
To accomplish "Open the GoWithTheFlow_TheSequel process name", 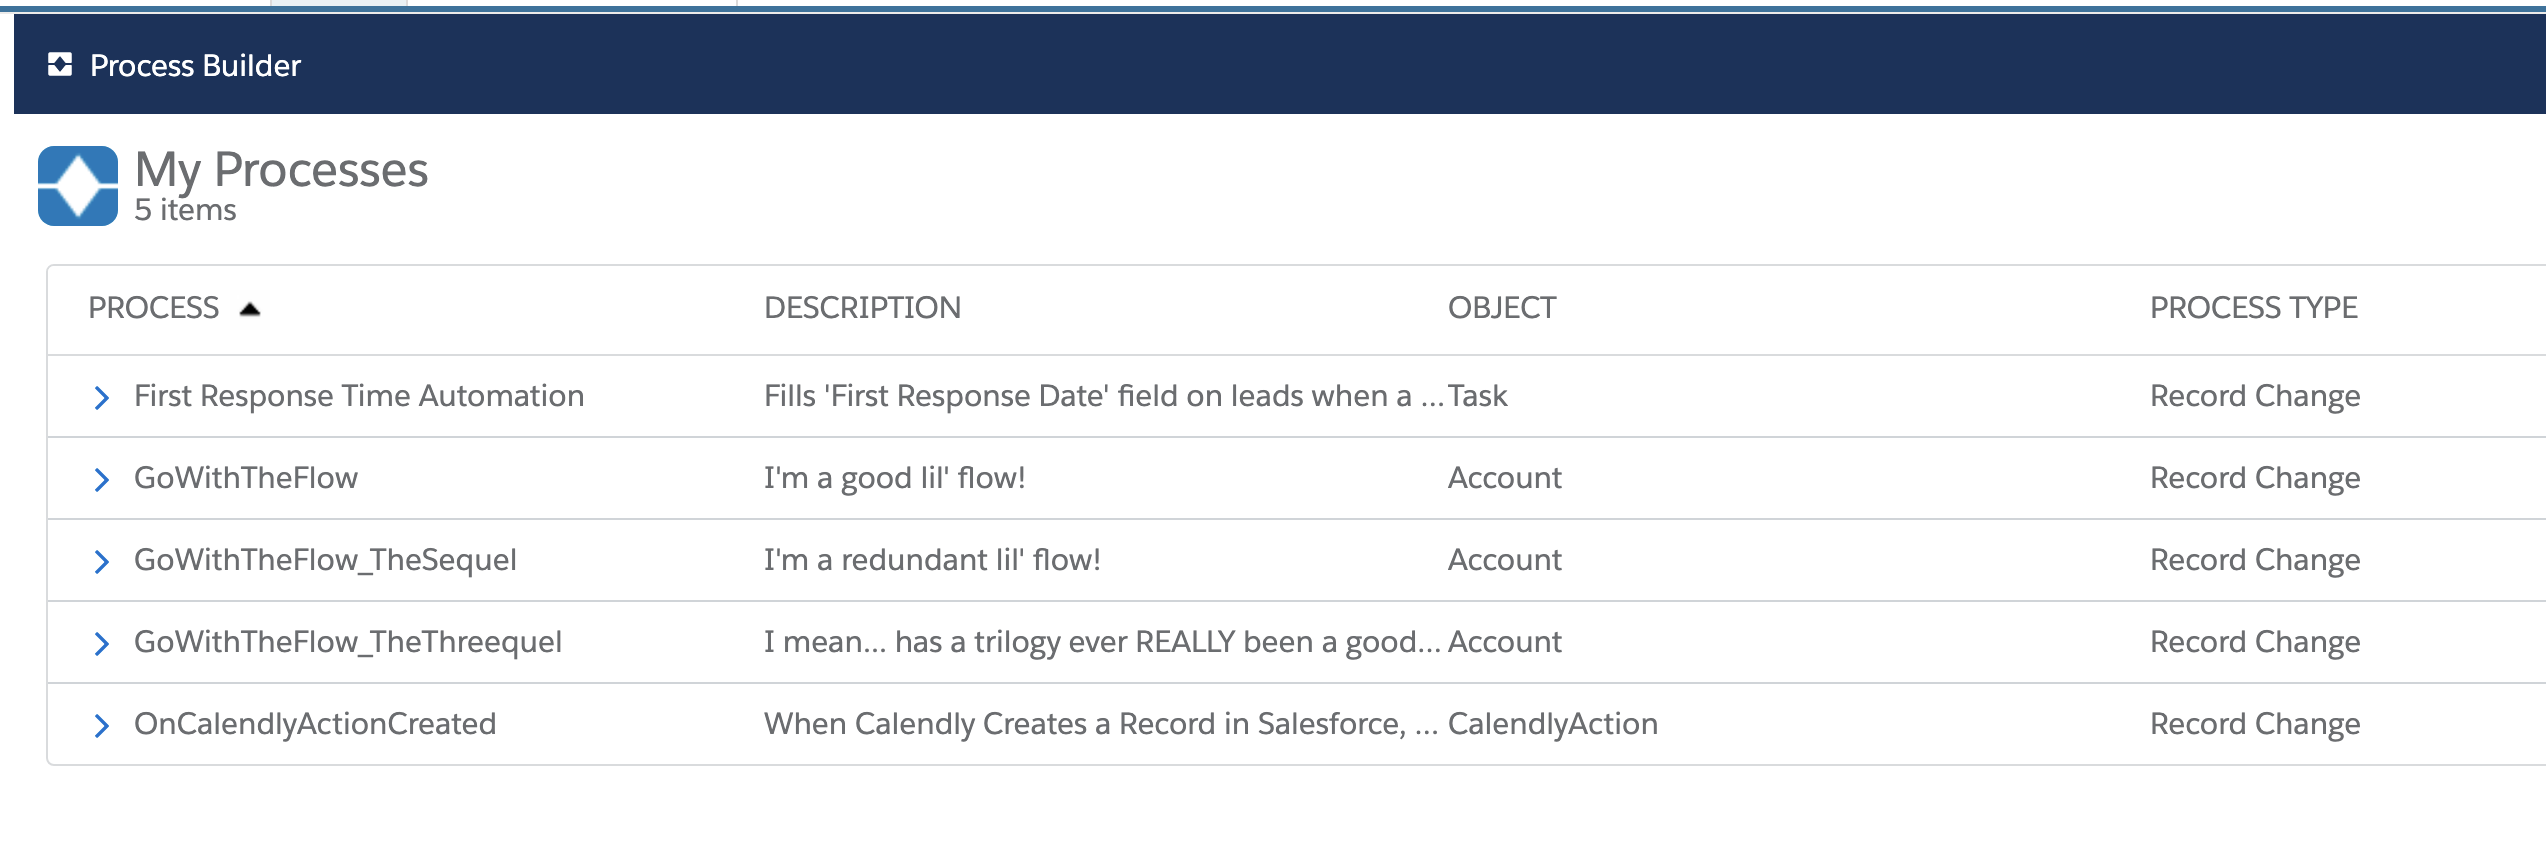I will [x=325, y=560].
